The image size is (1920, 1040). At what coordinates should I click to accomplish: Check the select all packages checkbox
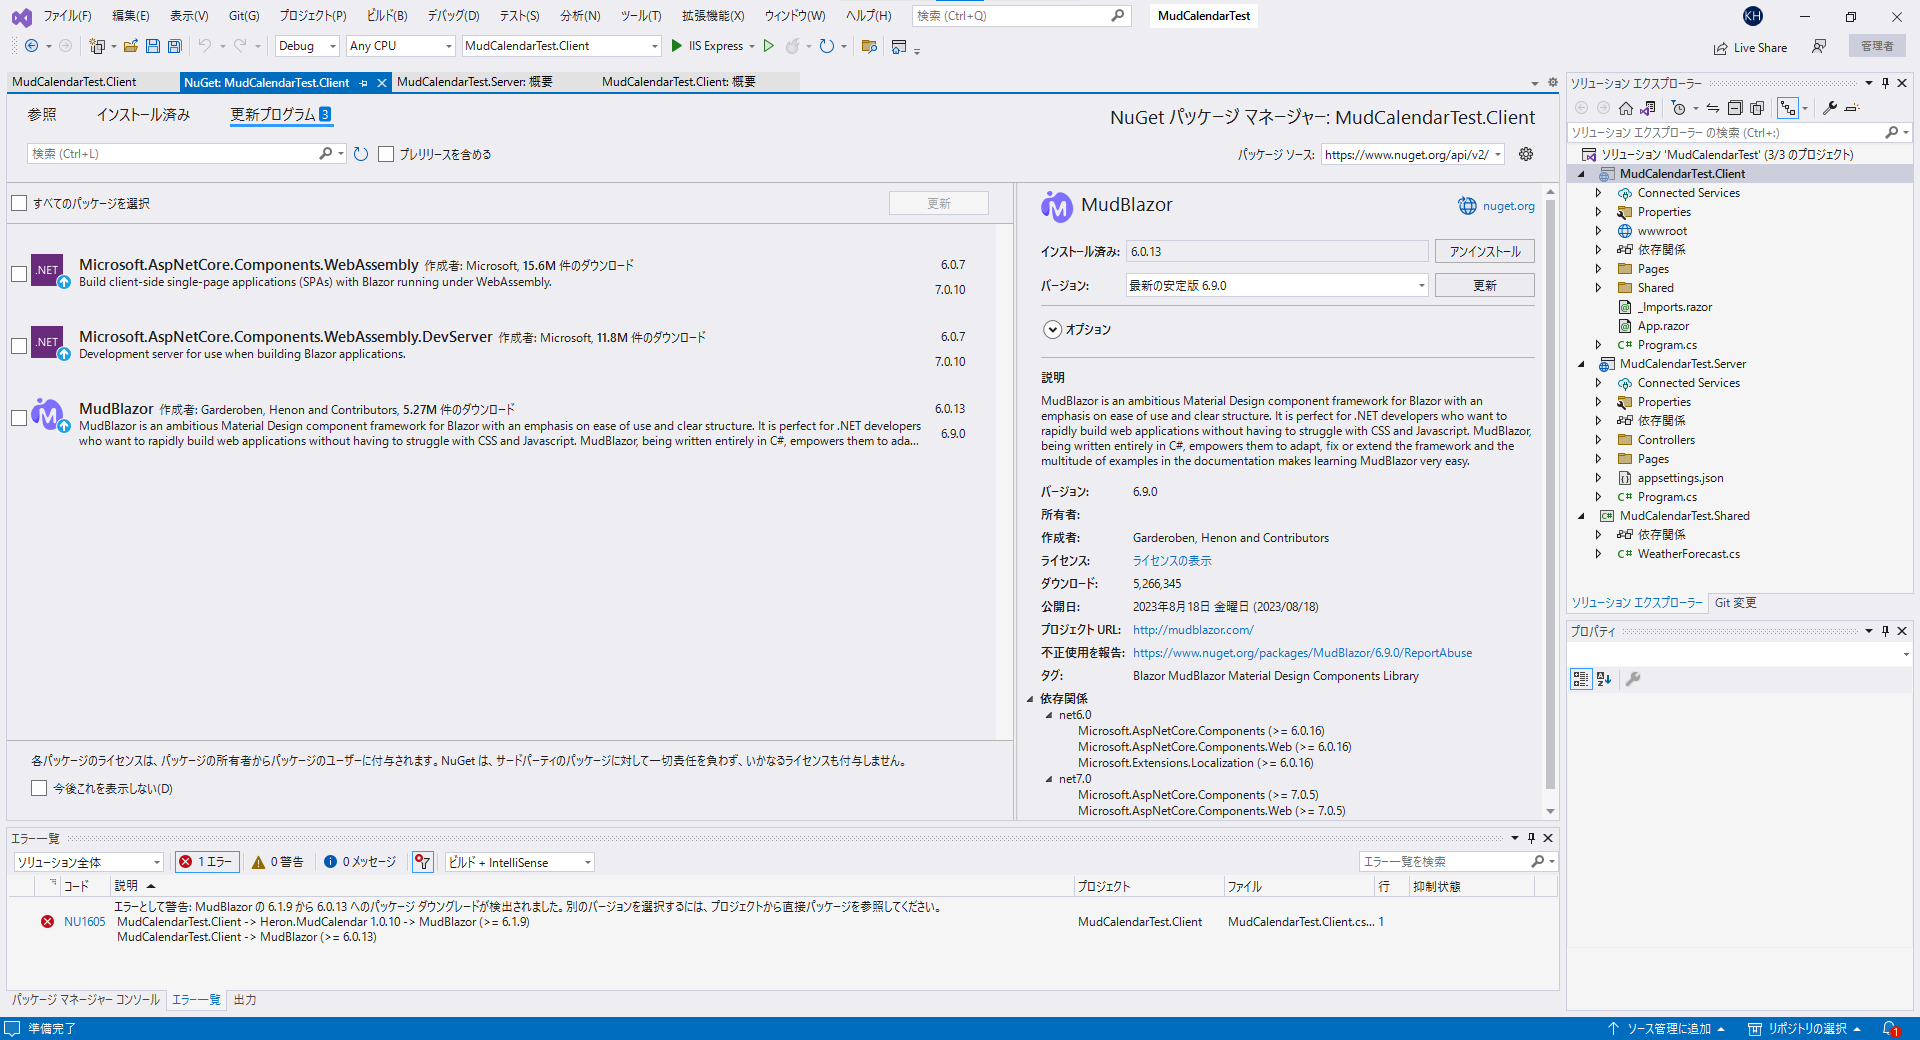(x=19, y=203)
